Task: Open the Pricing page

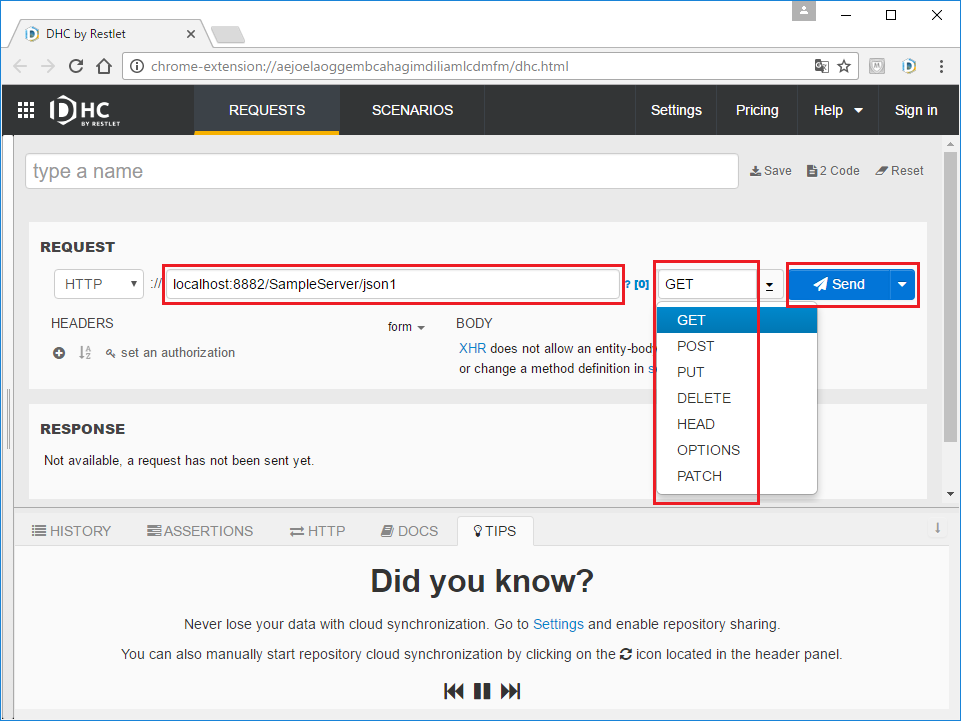Action: click(x=757, y=110)
